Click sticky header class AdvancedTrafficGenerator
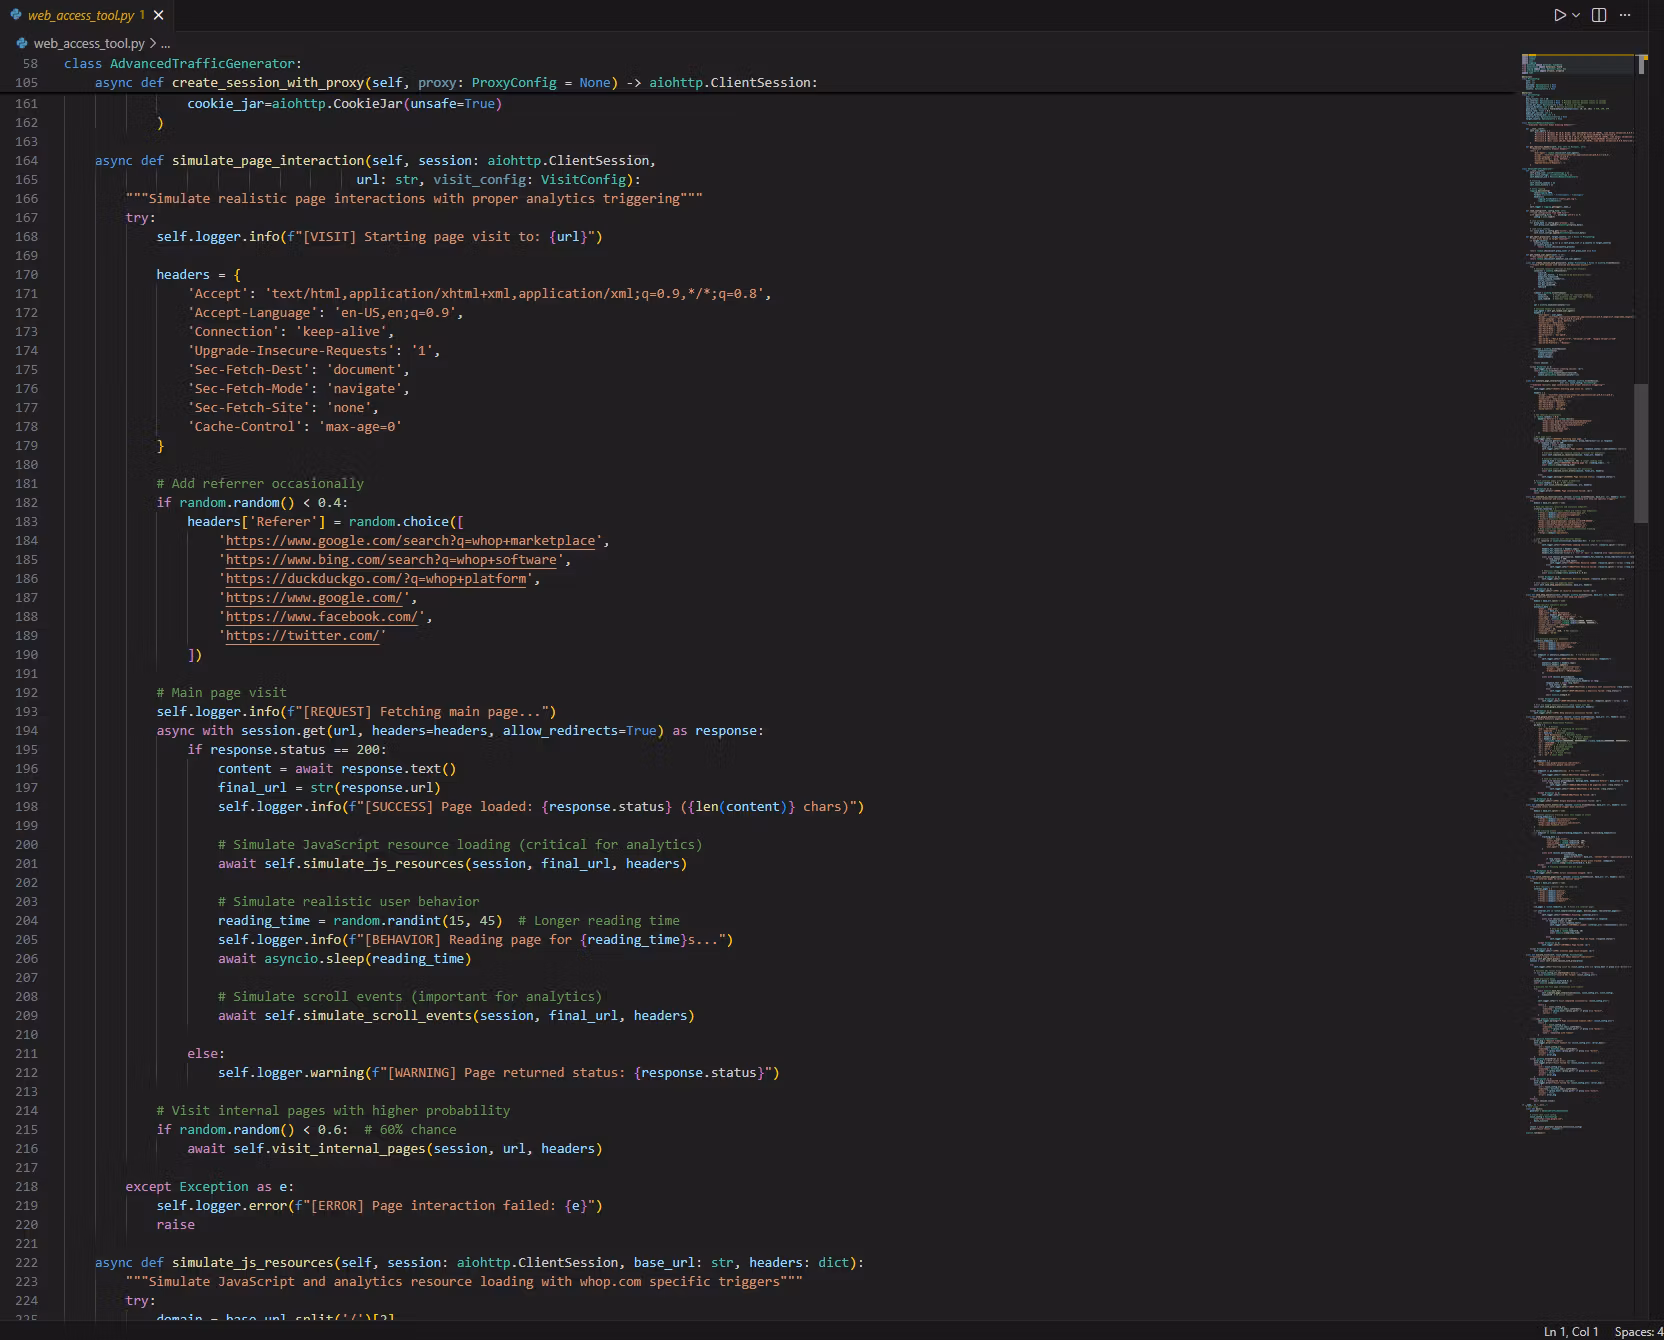Viewport: 1664px width, 1340px height. [182, 63]
